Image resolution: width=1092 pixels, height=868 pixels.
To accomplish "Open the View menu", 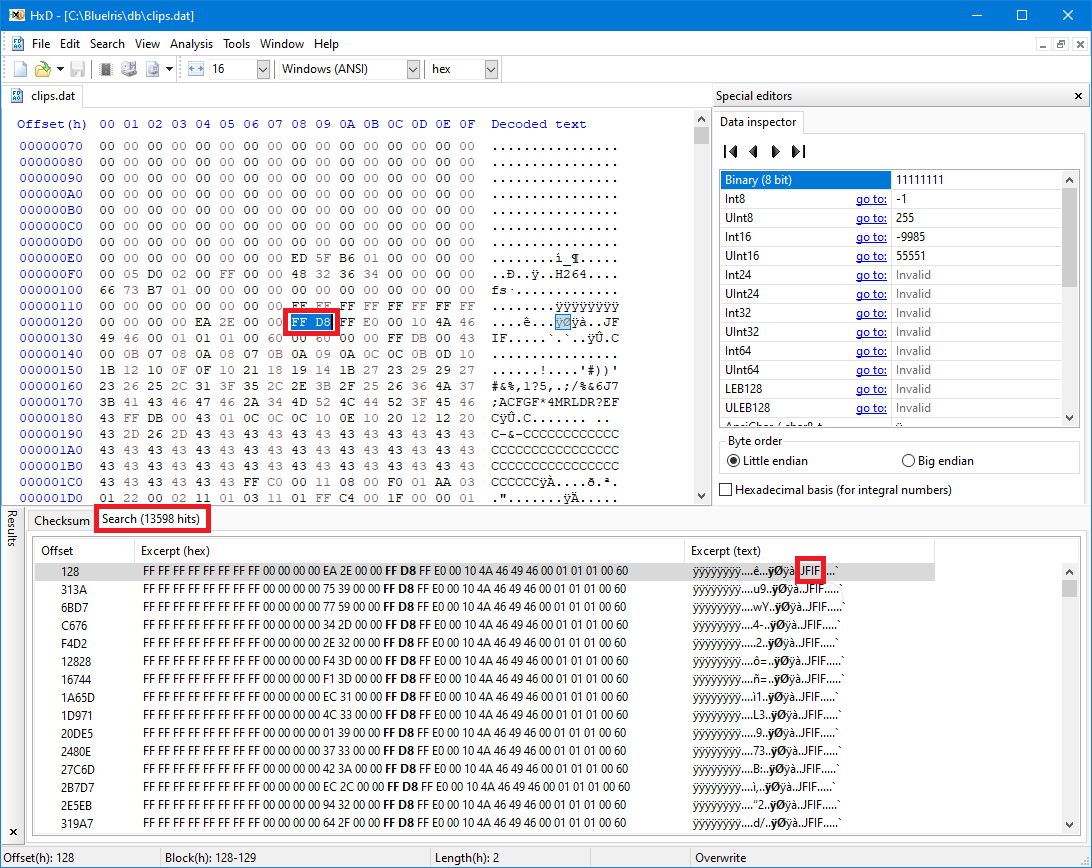I will click(x=147, y=44).
